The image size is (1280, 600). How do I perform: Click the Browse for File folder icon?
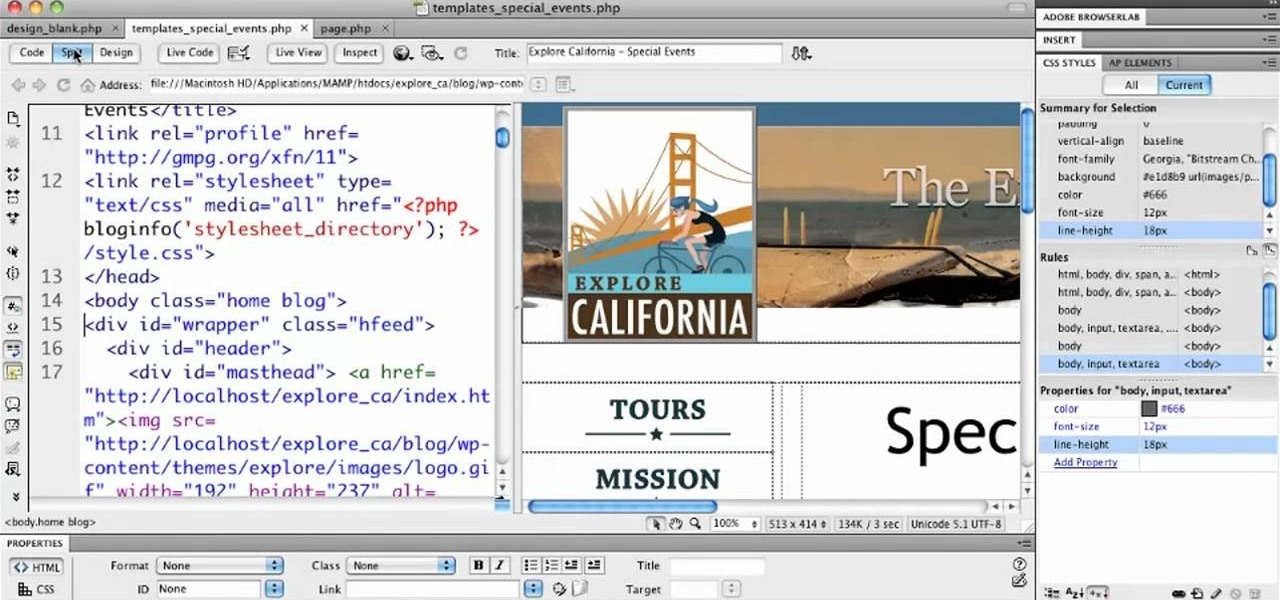coord(580,590)
